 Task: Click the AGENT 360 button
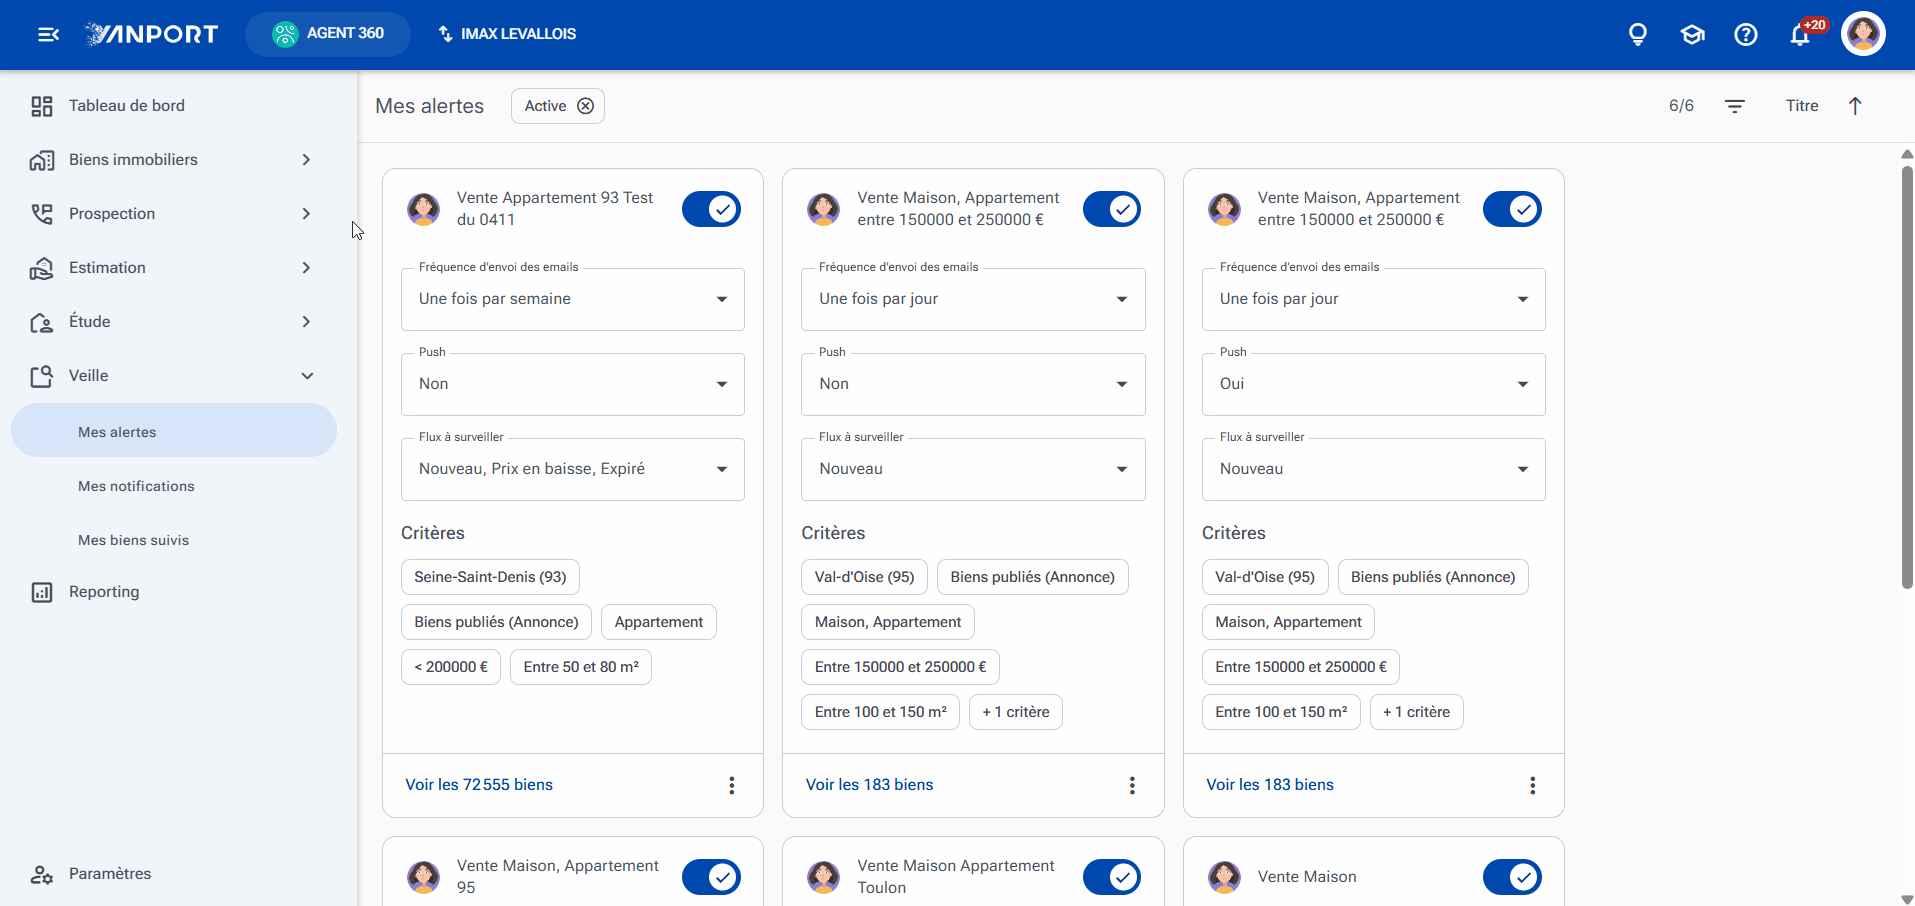click(x=328, y=34)
